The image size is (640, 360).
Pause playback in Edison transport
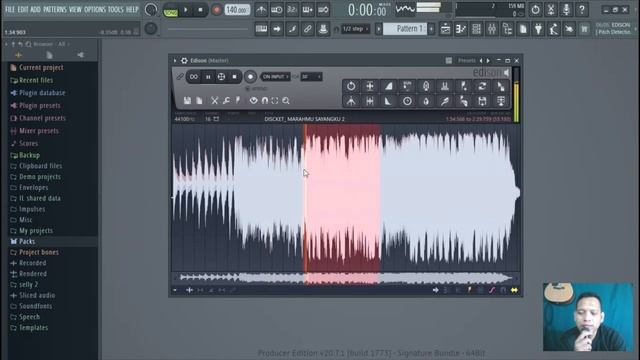[x=208, y=77]
